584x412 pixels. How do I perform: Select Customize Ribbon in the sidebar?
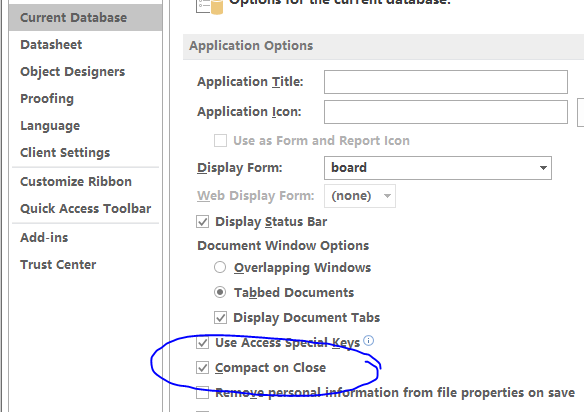[x=76, y=181]
